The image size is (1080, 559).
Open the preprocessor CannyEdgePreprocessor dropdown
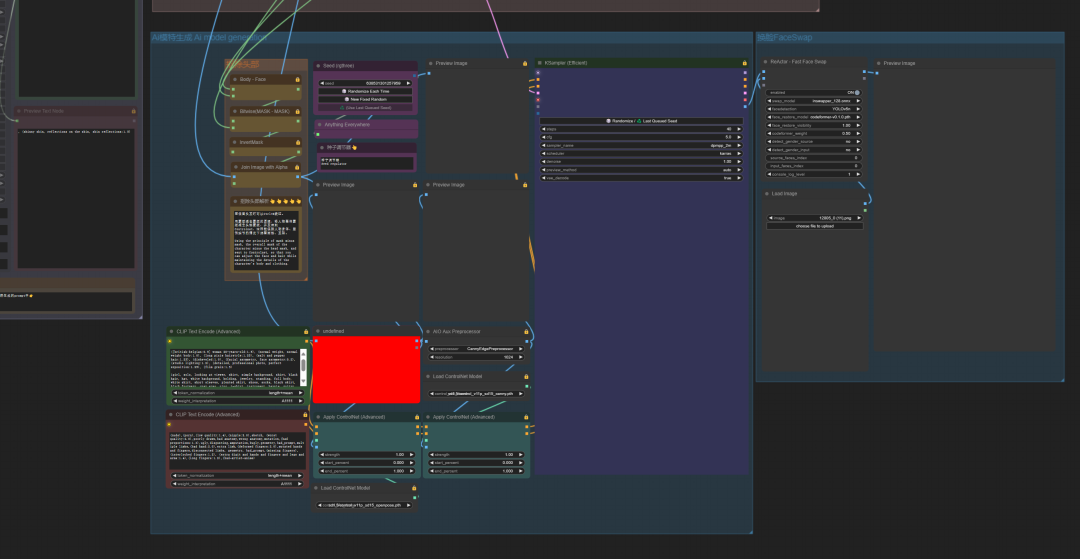point(477,349)
